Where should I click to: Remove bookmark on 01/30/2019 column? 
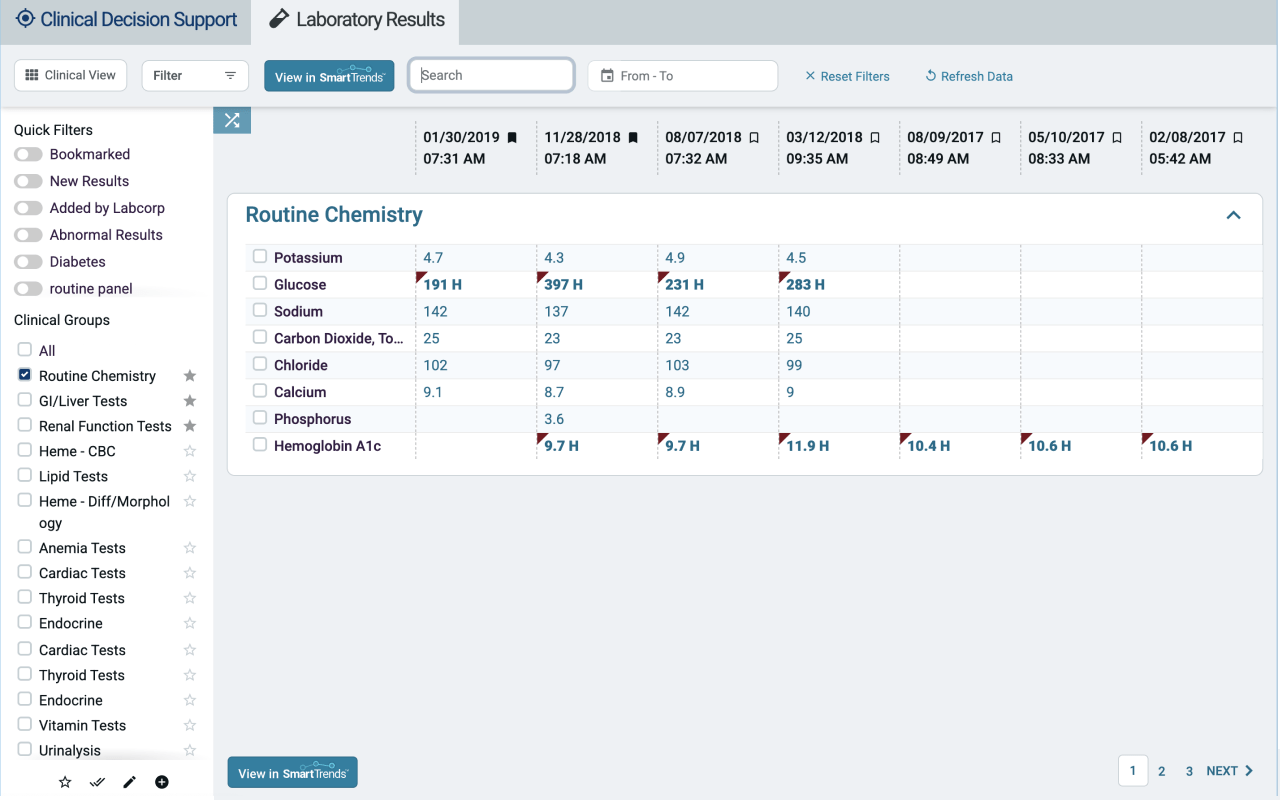(x=512, y=138)
